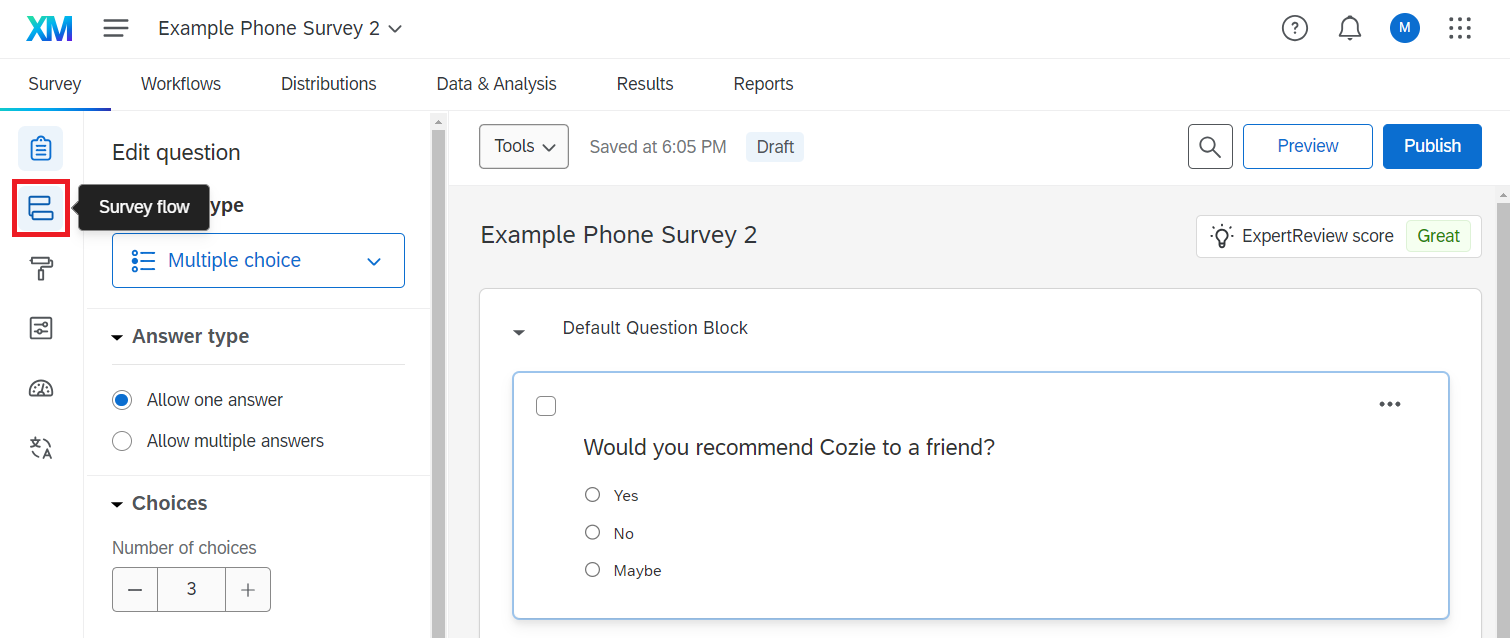Expand the Tools dropdown menu
1510x638 pixels.
click(x=524, y=146)
